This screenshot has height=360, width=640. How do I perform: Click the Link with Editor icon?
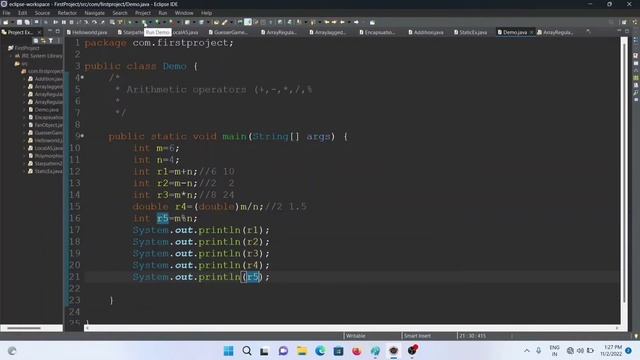(x=43, y=40)
